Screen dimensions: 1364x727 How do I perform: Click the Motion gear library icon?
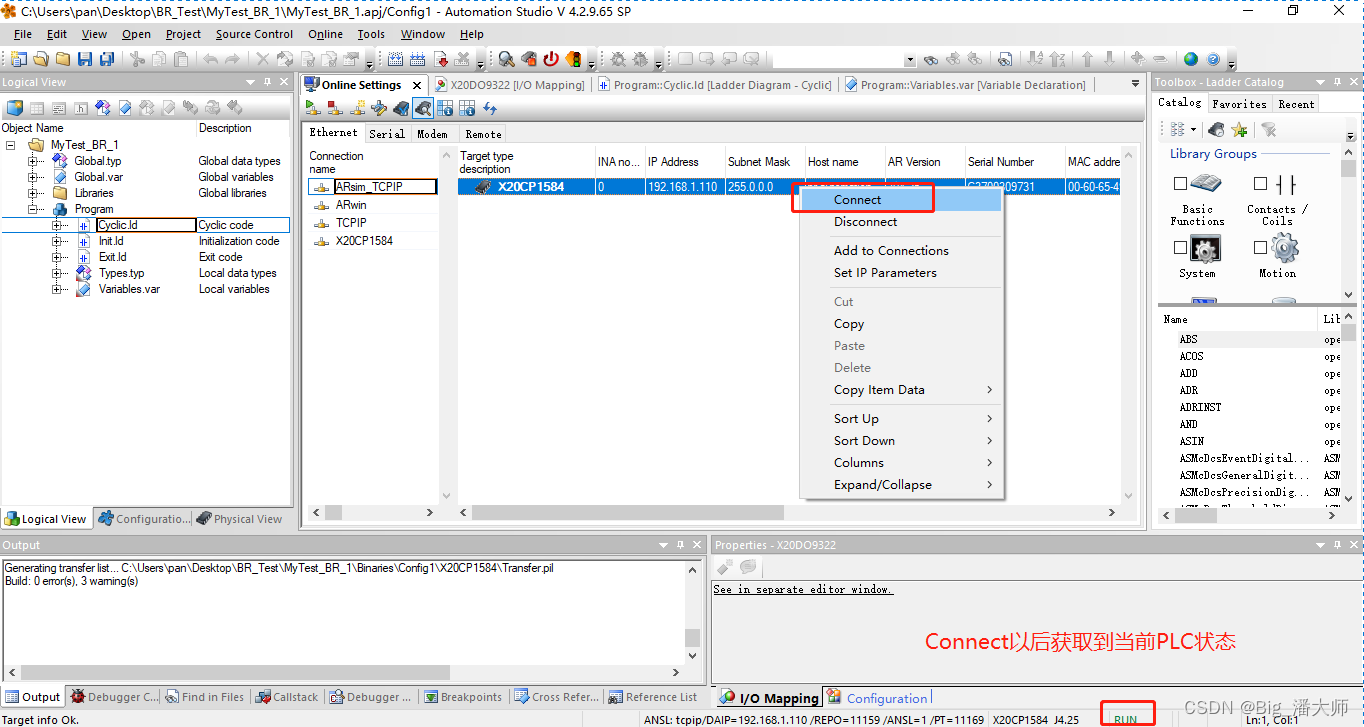(x=1285, y=248)
